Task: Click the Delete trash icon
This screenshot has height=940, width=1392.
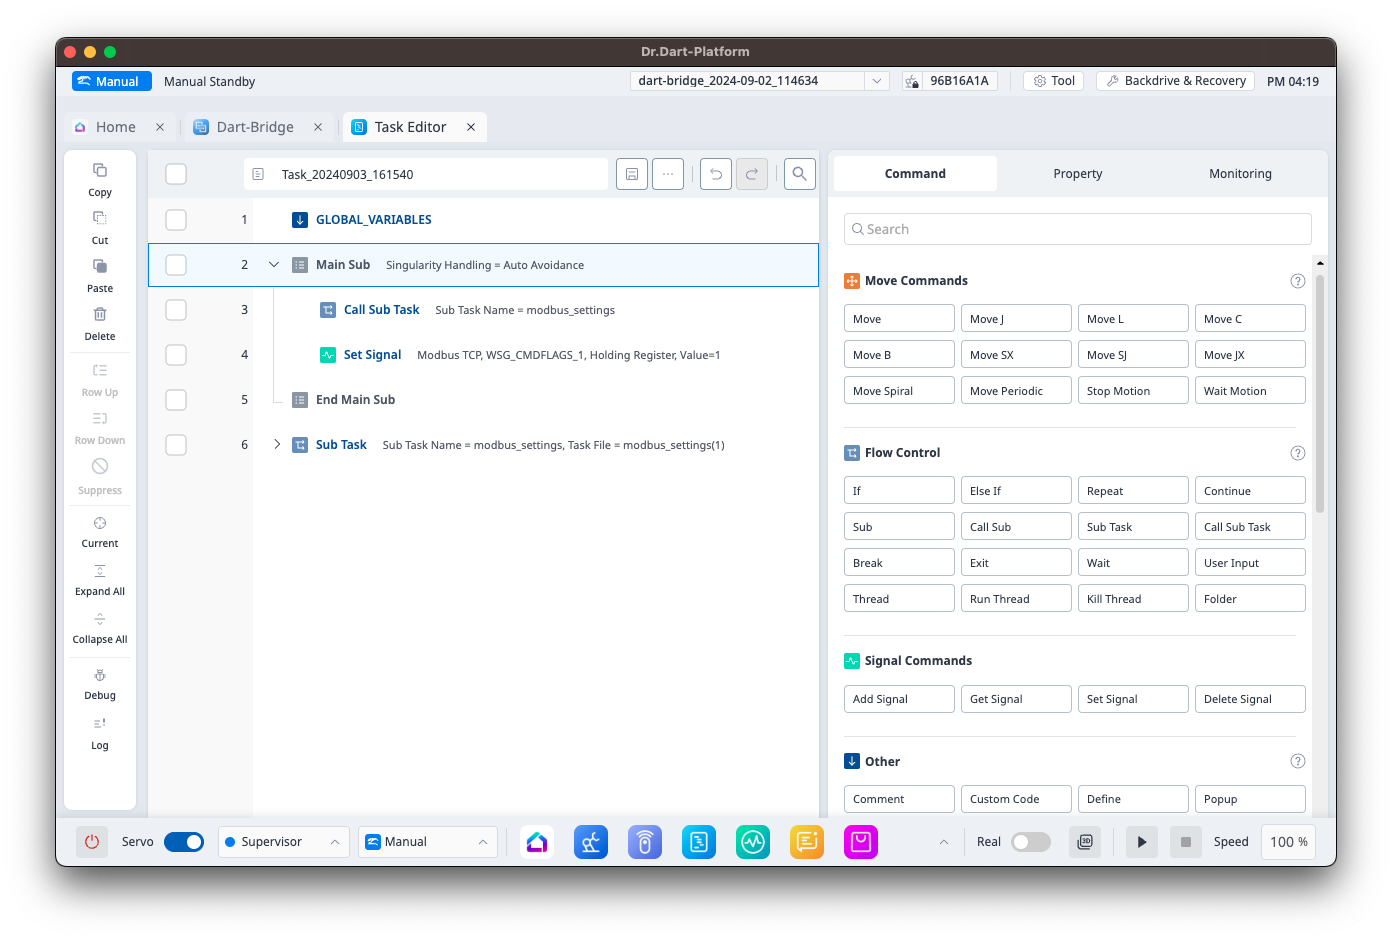Action: 100,315
